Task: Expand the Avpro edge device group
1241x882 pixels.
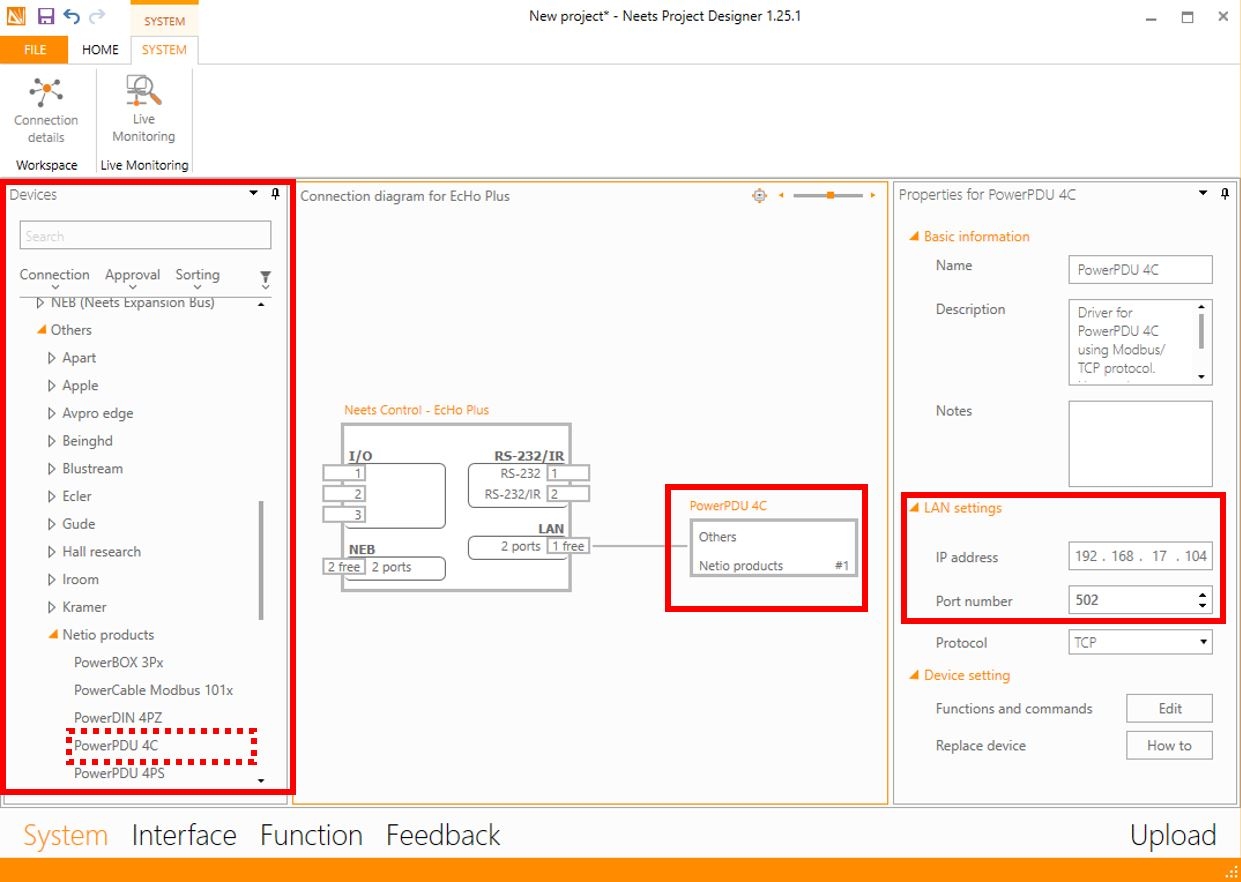Action: (x=52, y=413)
